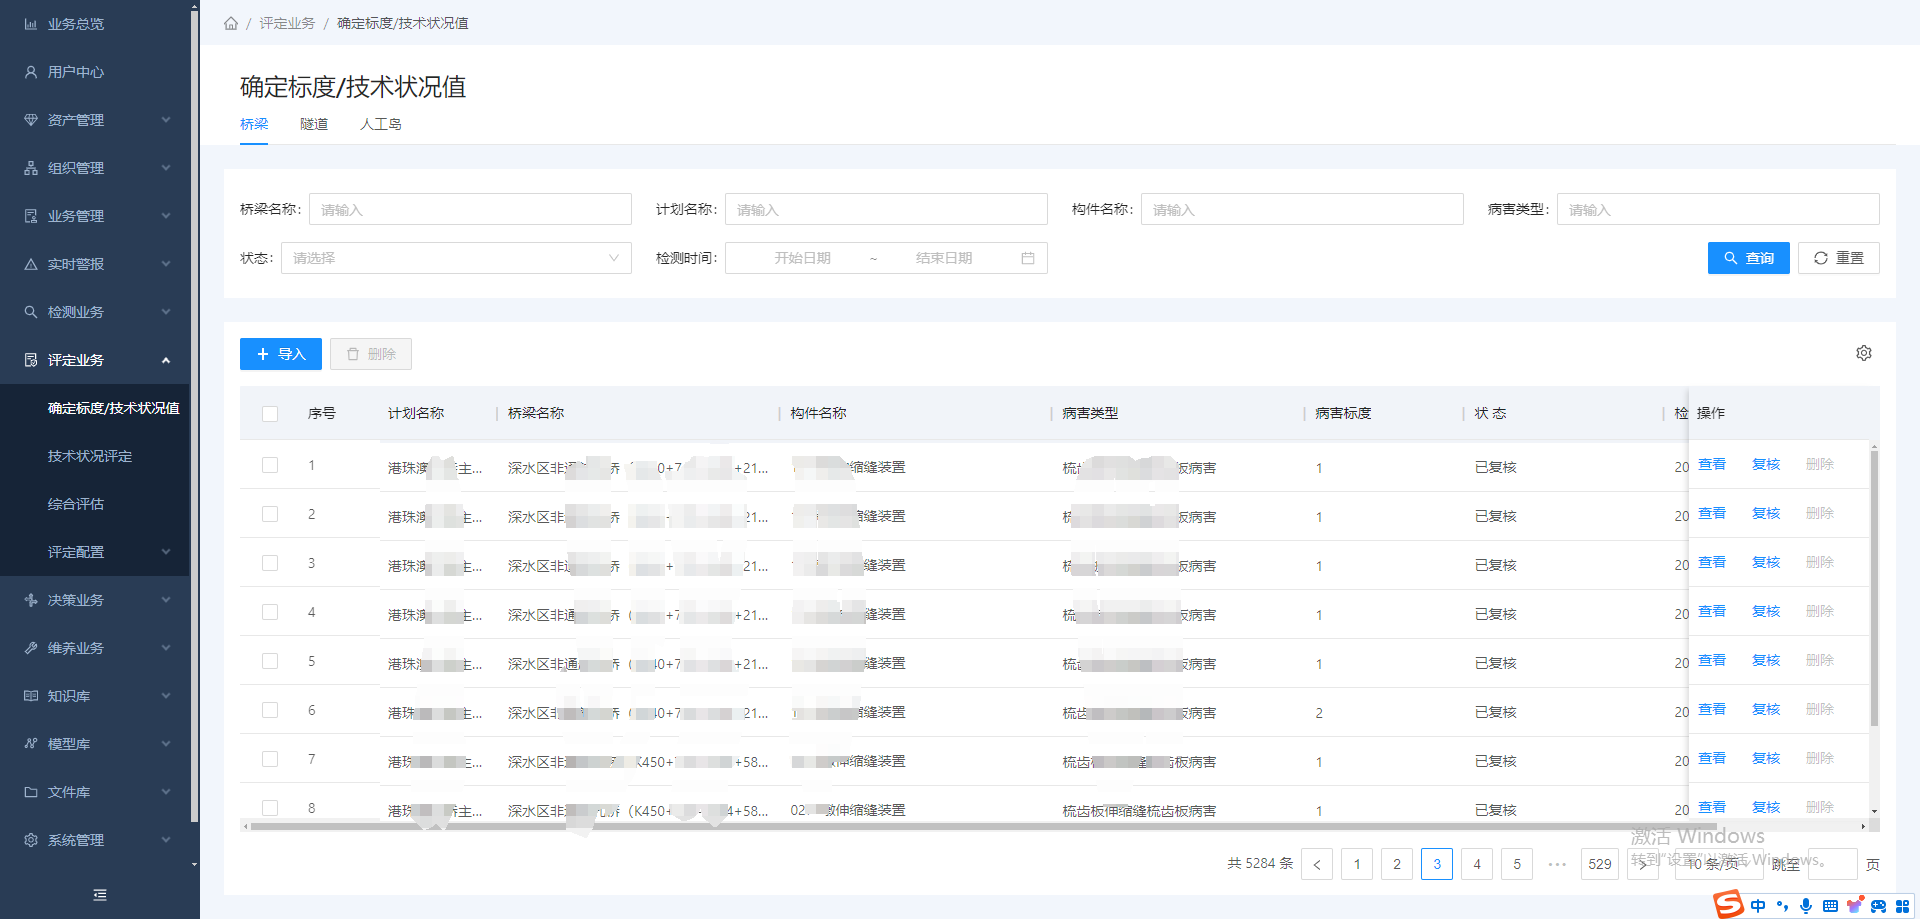1920x919 pixels.
Task: Check the checkbox for row 8
Action: pos(270,808)
